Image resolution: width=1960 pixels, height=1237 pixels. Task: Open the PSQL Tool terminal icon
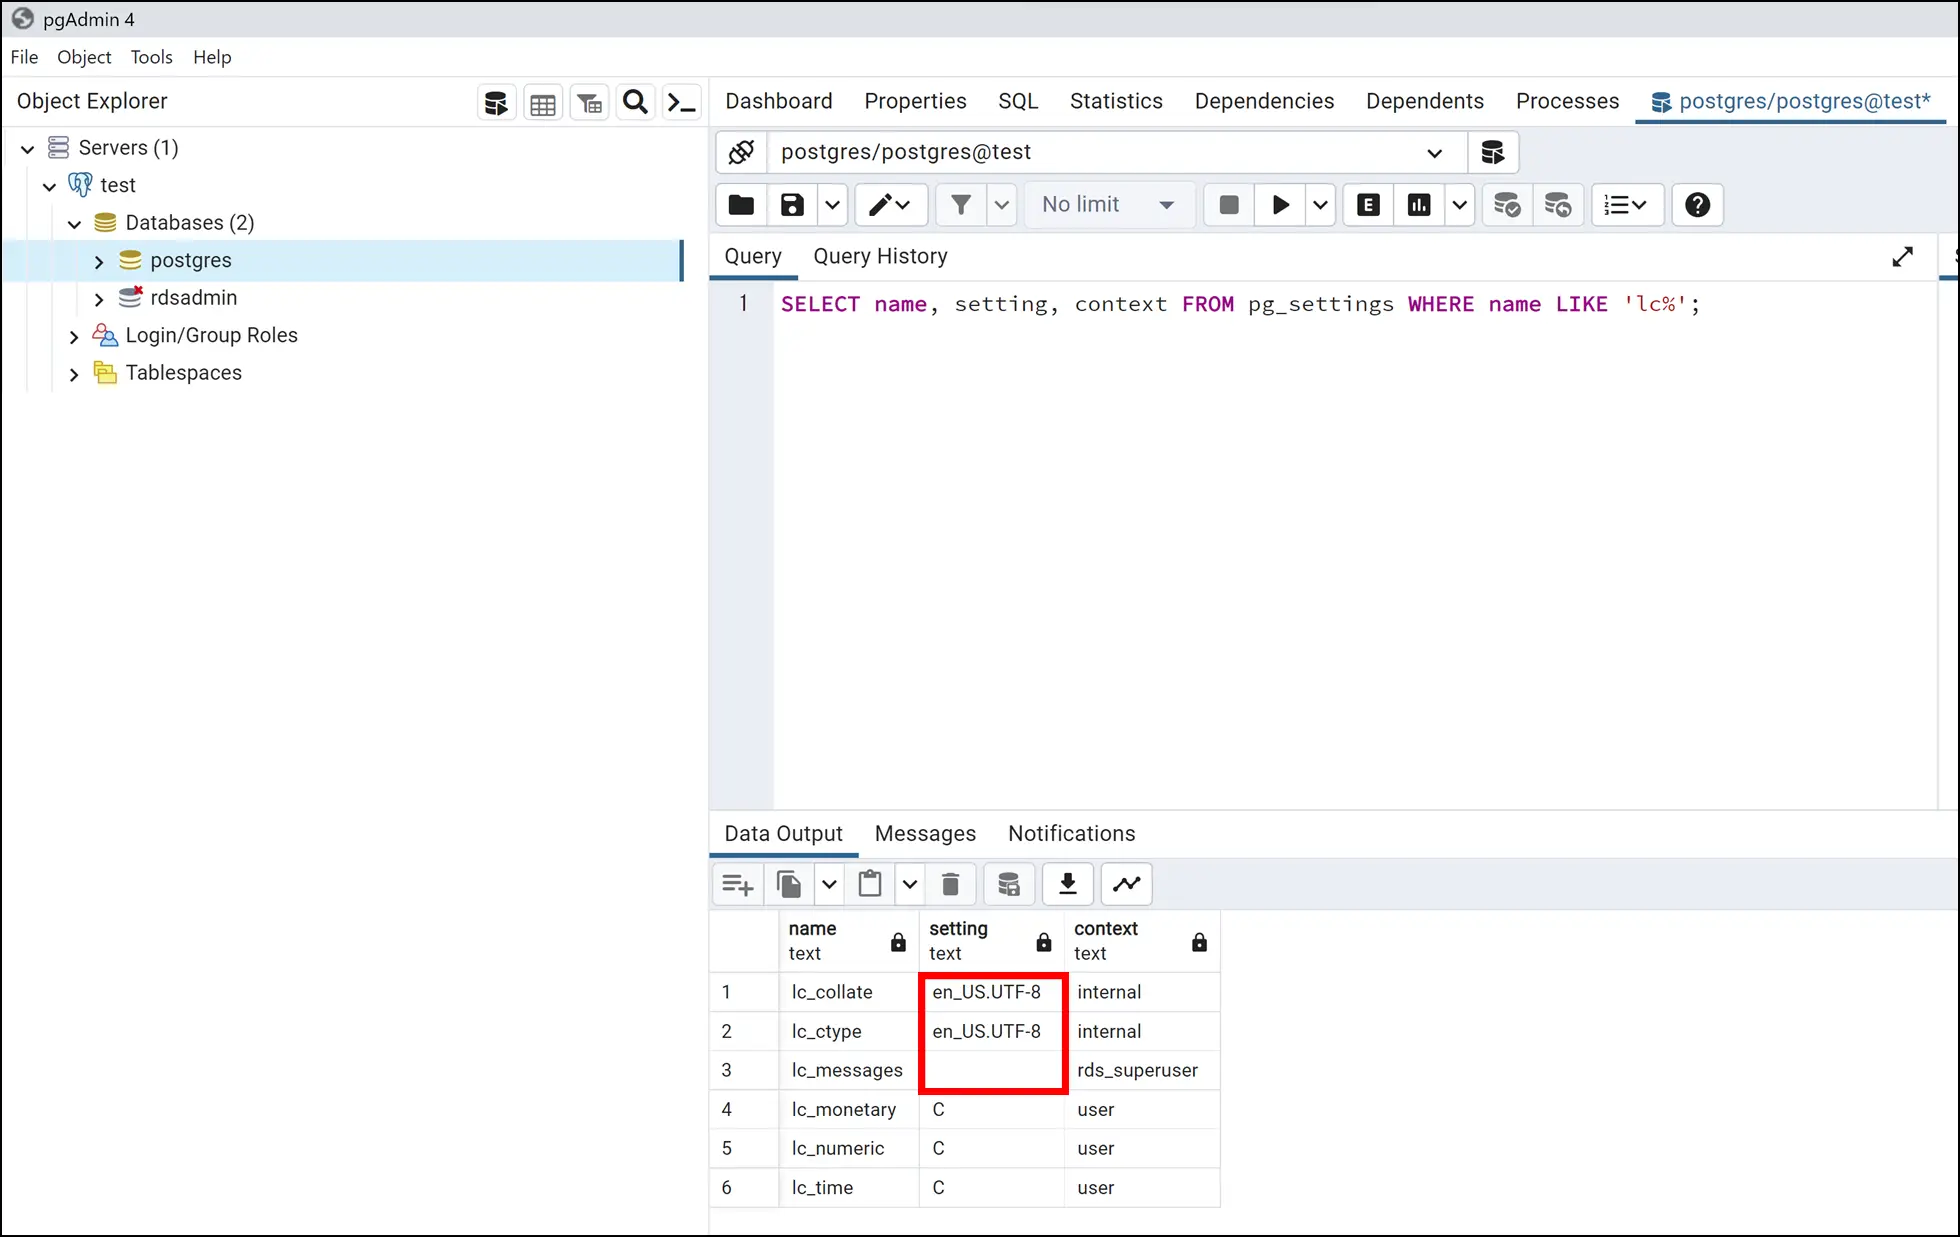(x=681, y=102)
